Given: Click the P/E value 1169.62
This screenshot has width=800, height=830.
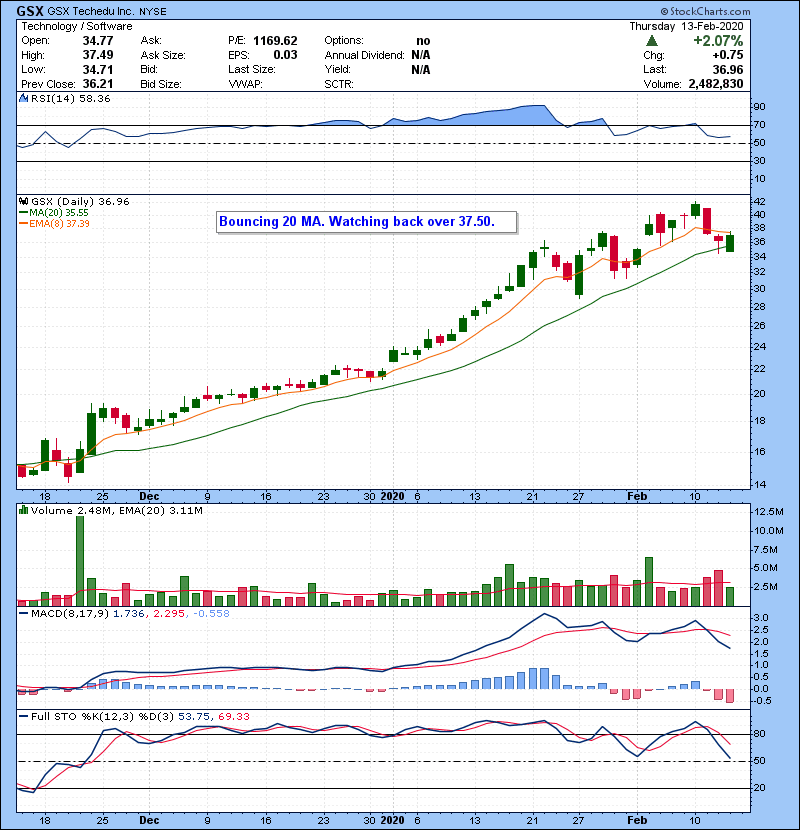Looking at the screenshot, I should coord(275,41).
